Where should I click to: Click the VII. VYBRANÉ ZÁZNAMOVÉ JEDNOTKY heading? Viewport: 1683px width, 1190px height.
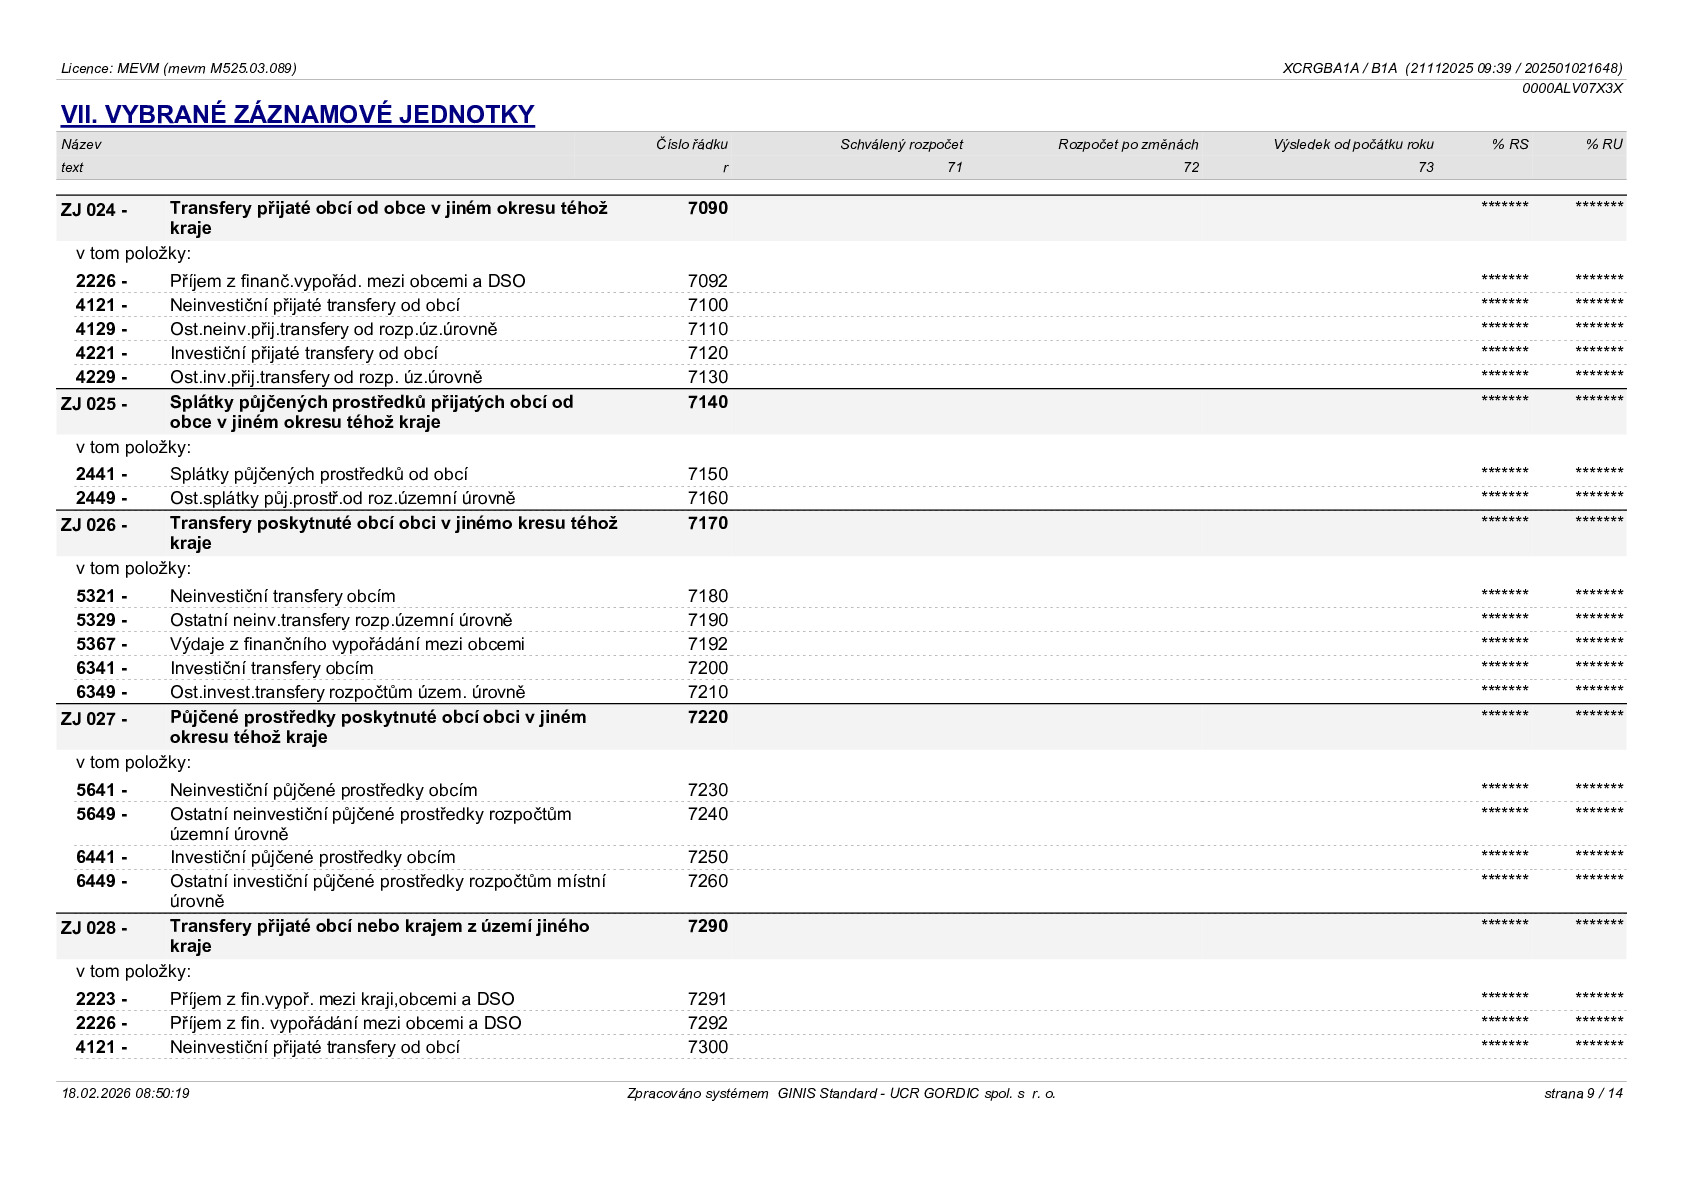pyautogui.click(x=297, y=114)
